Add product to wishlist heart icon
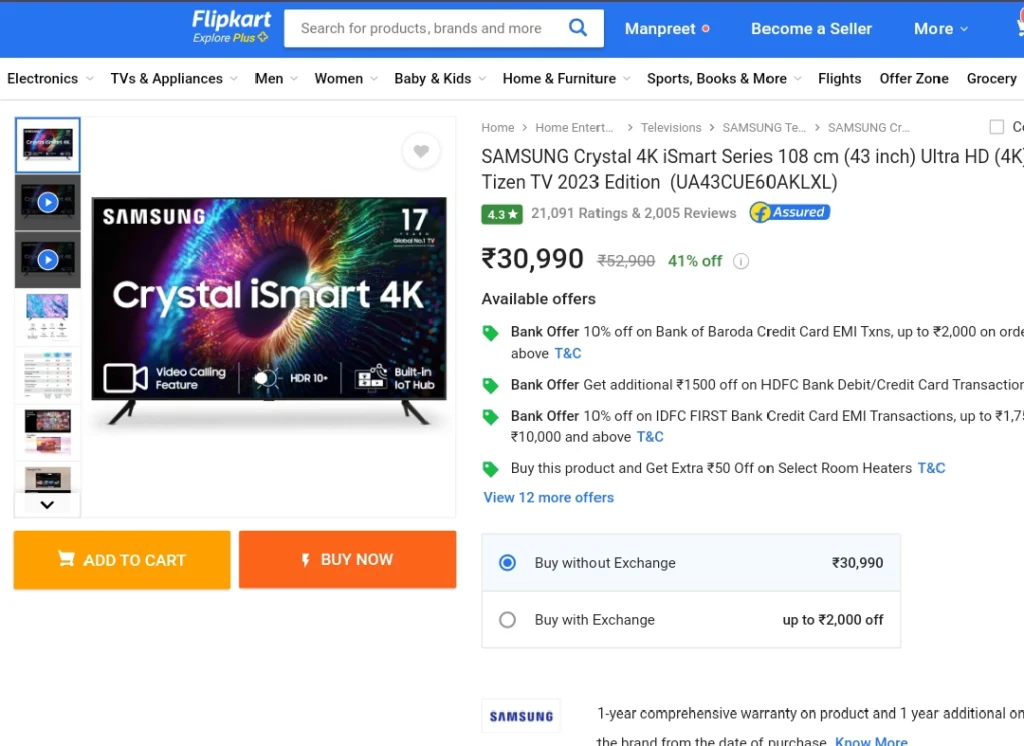This screenshot has width=1024, height=746. coord(421,151)
